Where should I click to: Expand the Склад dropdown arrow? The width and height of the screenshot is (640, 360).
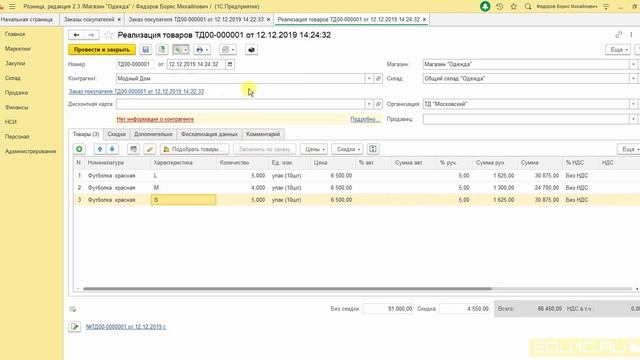pos(633,78)
